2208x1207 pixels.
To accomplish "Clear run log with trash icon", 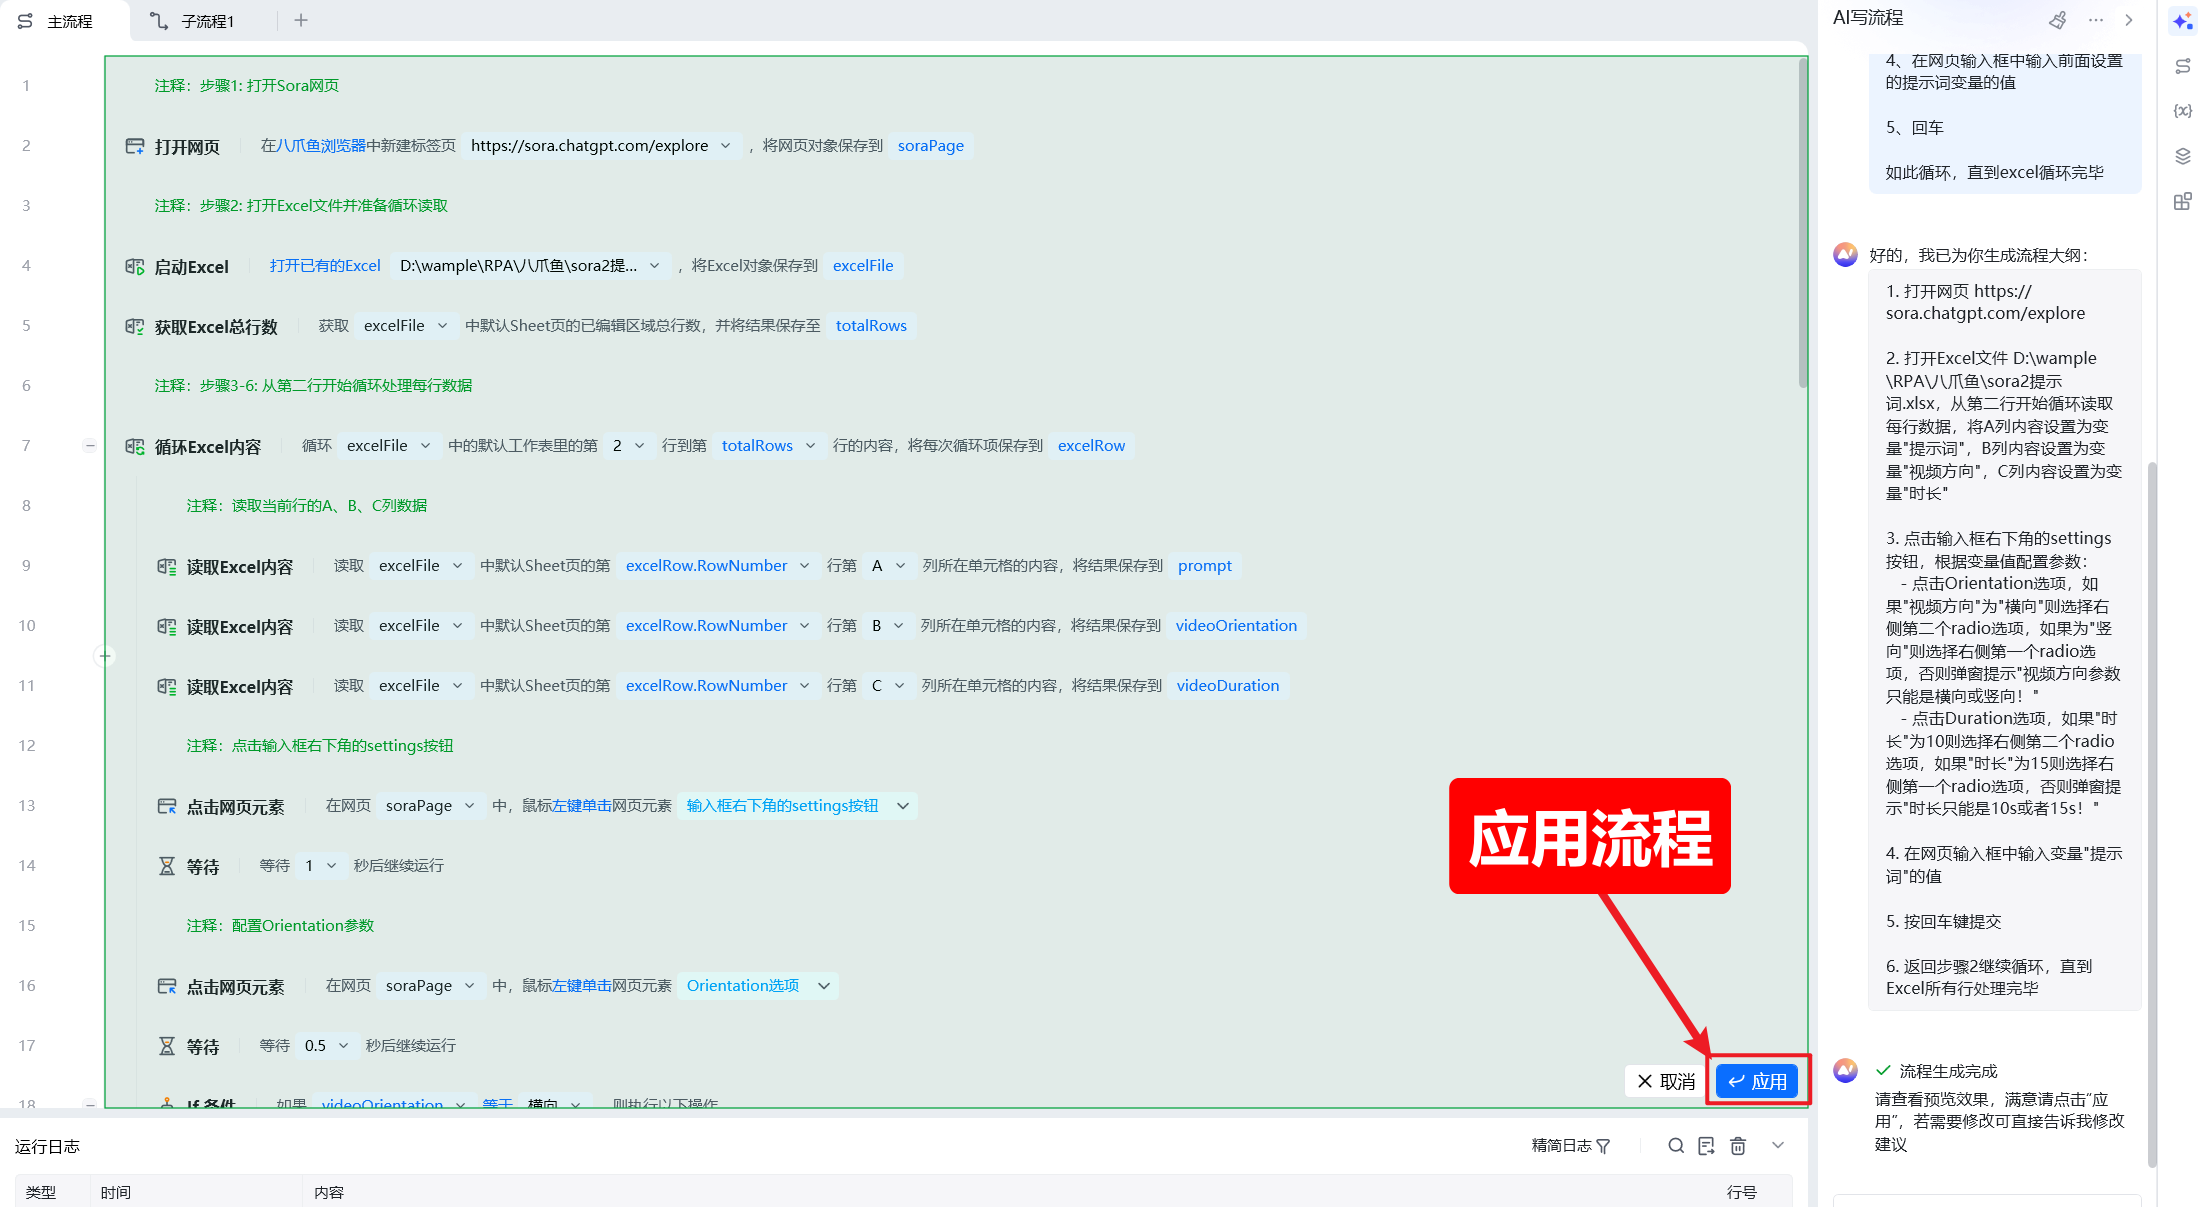I will coord(1738,1146).
